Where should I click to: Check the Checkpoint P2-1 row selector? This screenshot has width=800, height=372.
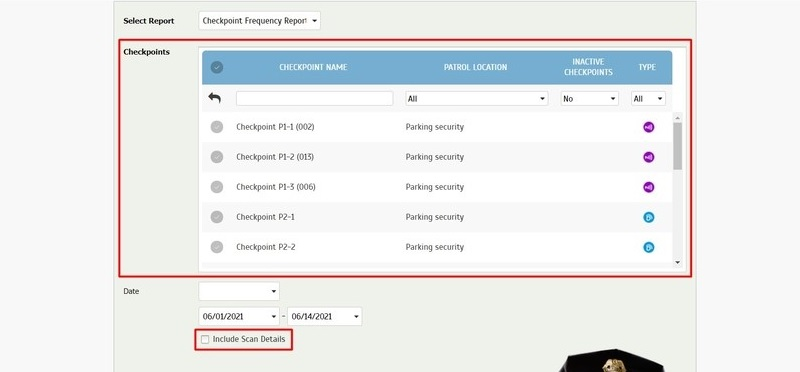pyautogui.click(x=217, y=217)
